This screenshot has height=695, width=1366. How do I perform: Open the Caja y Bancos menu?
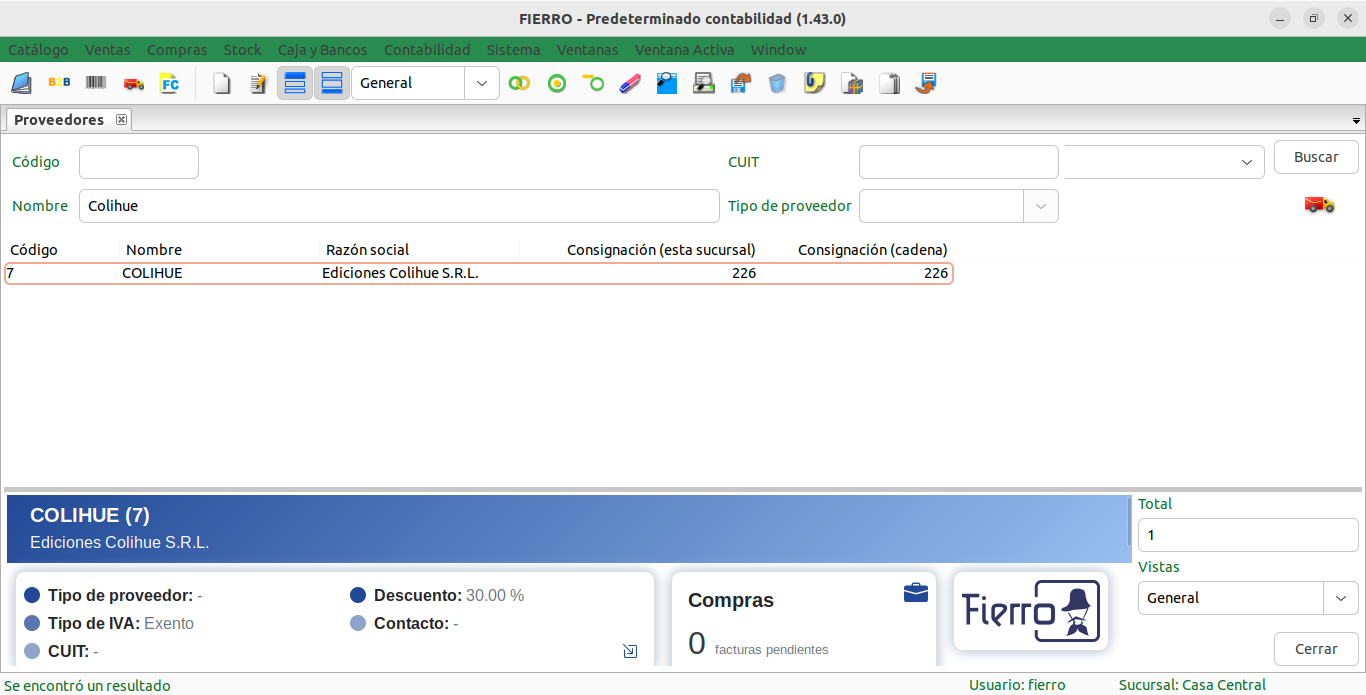pyautogui.click(x=322, y=49)
